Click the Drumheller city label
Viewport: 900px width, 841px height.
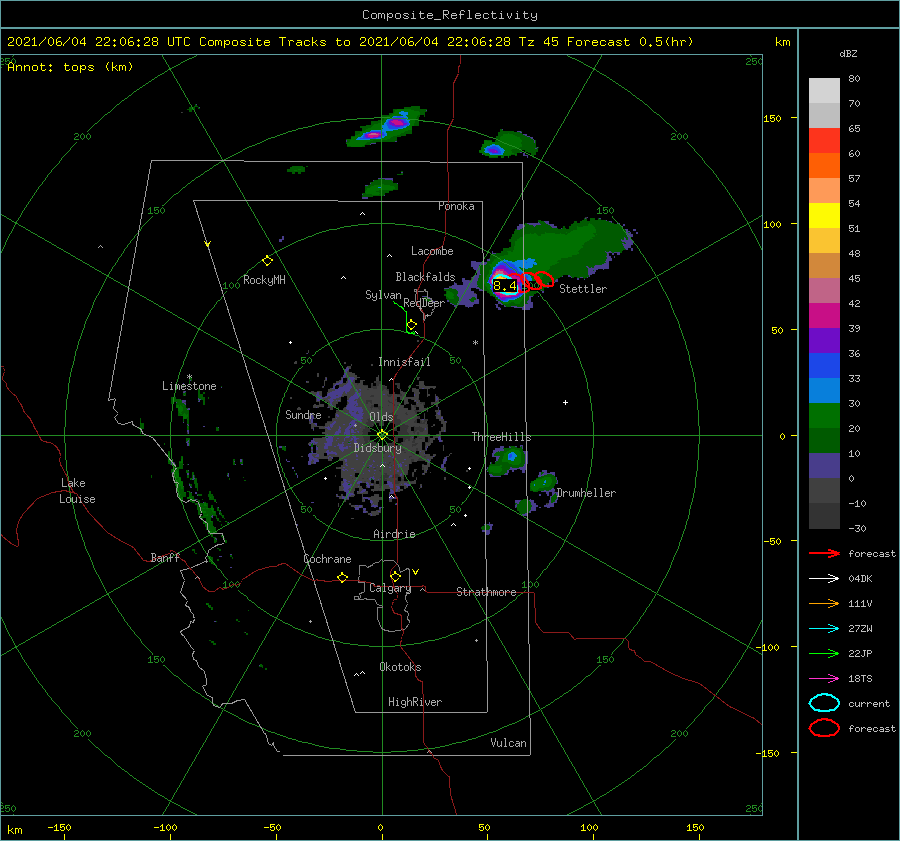click(586, 493)
